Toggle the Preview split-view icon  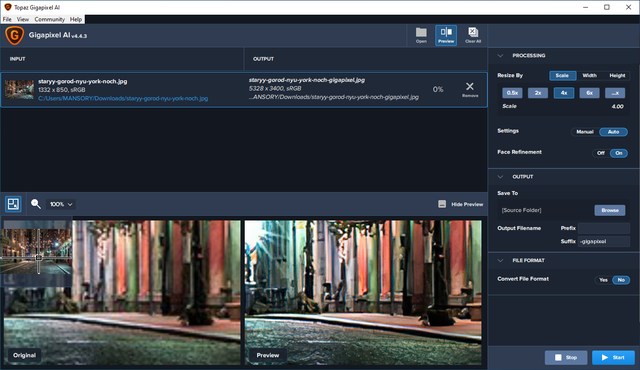point(446,35)
